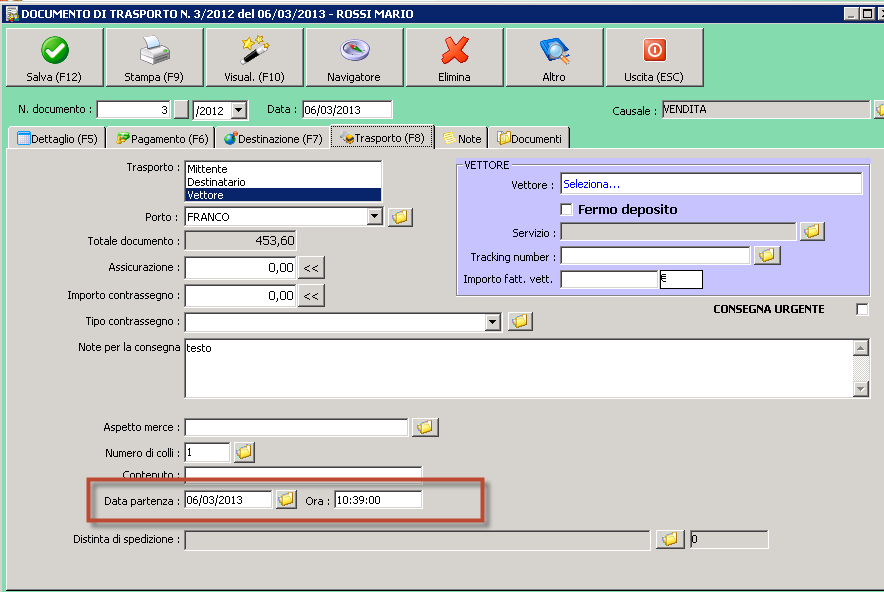Click the Seleziona... vettore link
884x592 pixels.
[x=591, y=184]
